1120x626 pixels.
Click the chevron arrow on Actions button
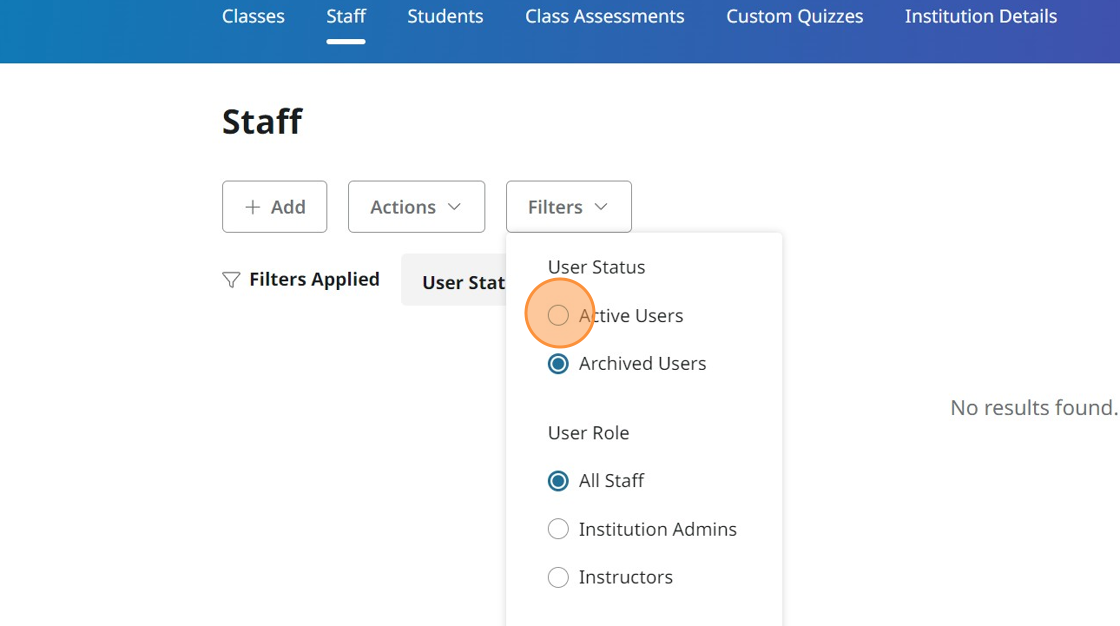pyautogui.click(x=454, y=207)
